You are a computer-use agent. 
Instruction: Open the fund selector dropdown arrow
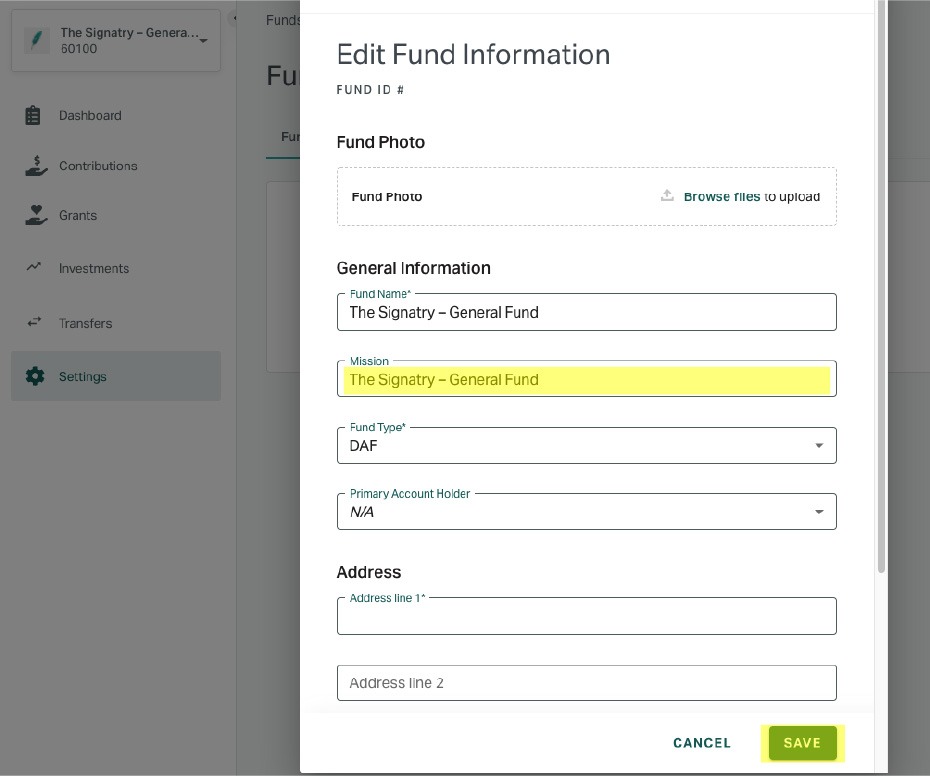point(203,41)
